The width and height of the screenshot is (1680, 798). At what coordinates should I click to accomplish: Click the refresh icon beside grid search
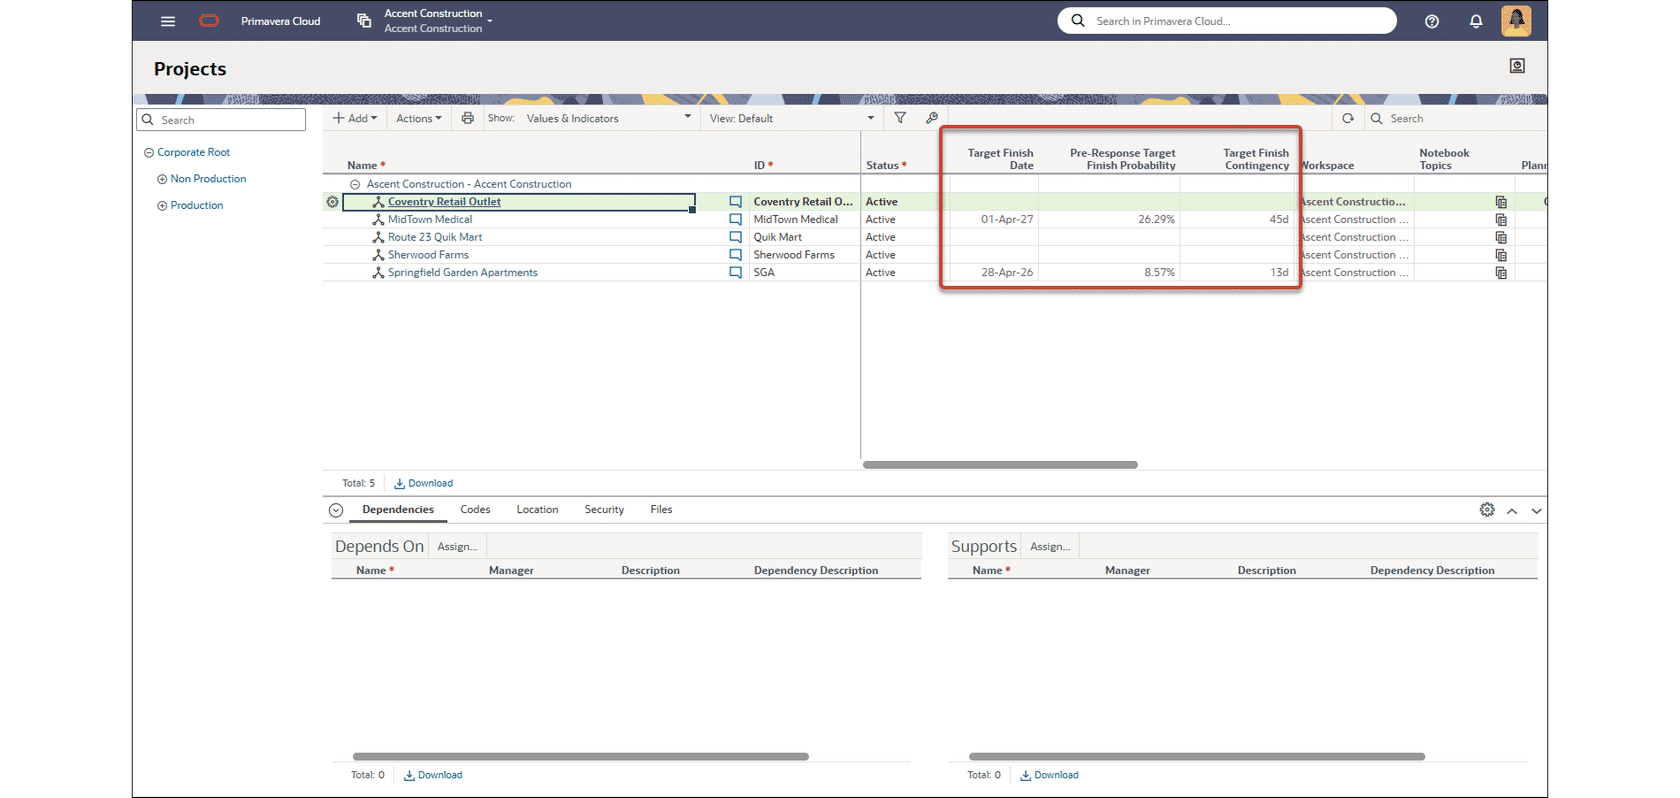click(x=1347, y=118)
